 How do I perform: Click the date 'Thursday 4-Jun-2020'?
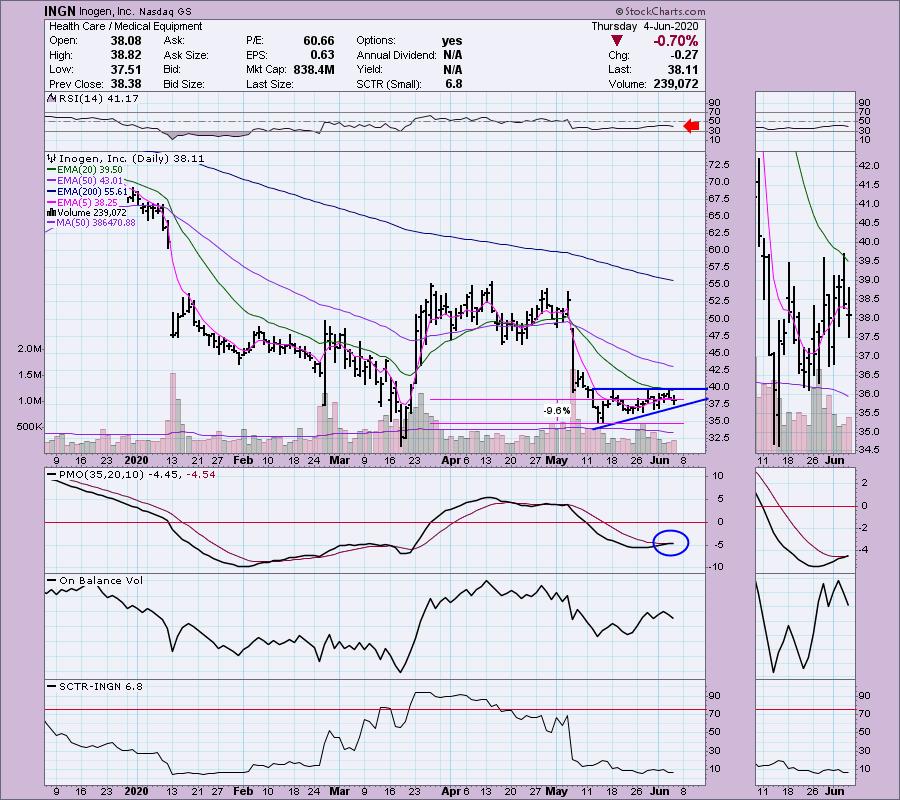pos(645,26)
